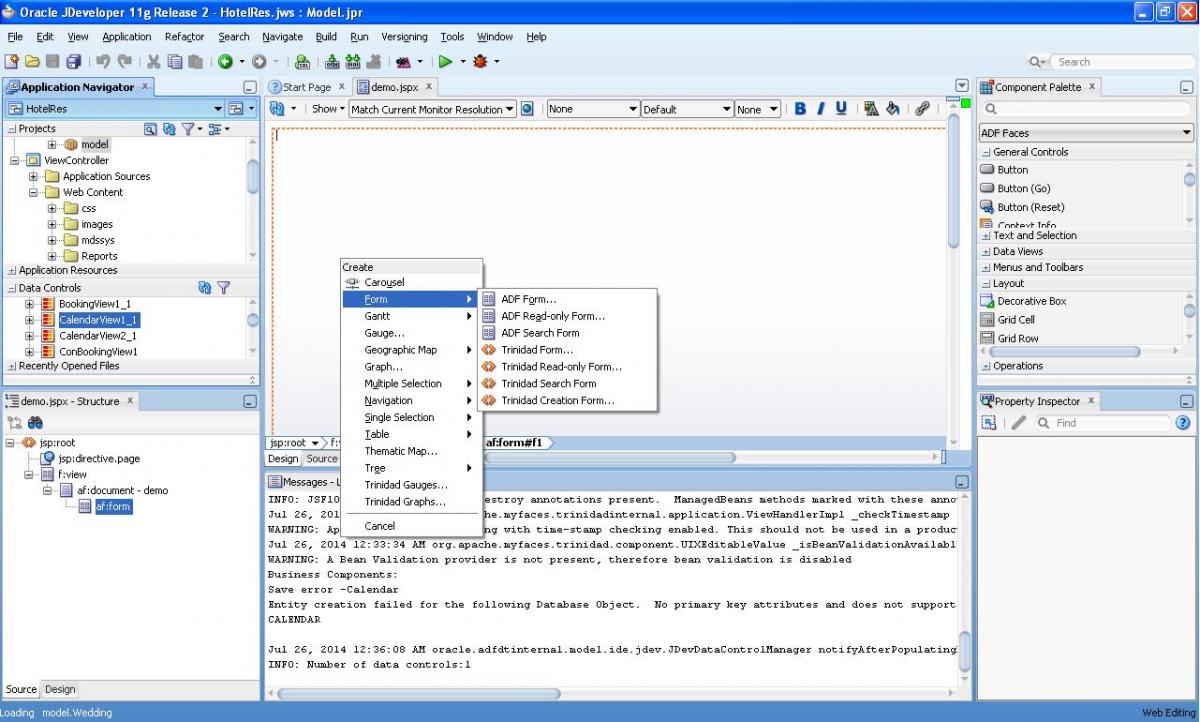Viewport: 1200px width, 722px height.
Task: Refresh the Data Controls panel
Action: click(205, 288)
